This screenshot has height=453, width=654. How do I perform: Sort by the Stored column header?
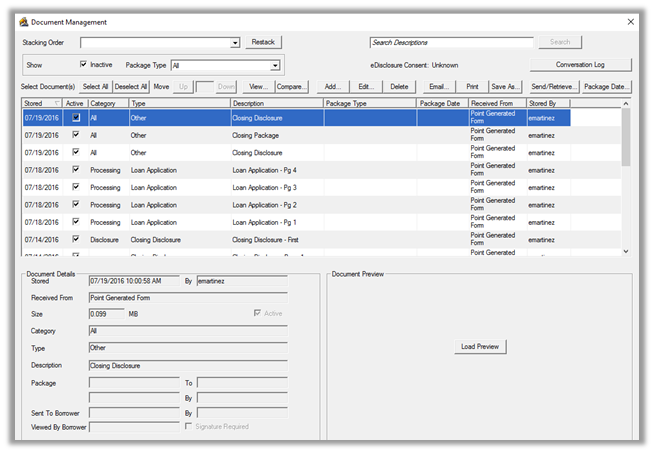tap(42, 103)
